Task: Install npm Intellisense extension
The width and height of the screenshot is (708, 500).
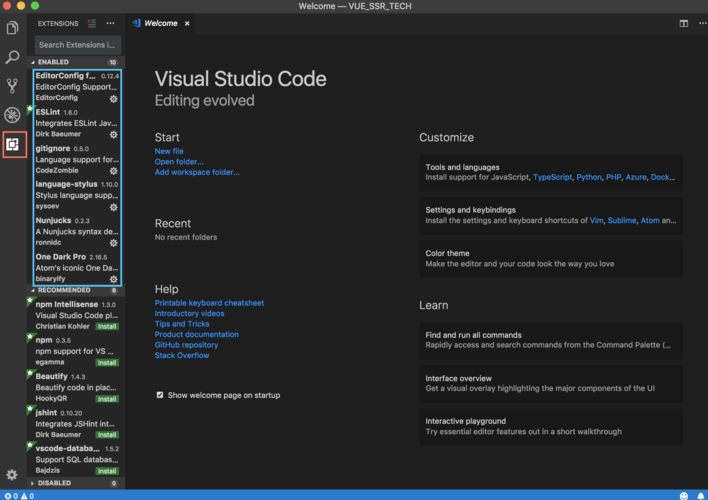Action: [x=107, y=326]
